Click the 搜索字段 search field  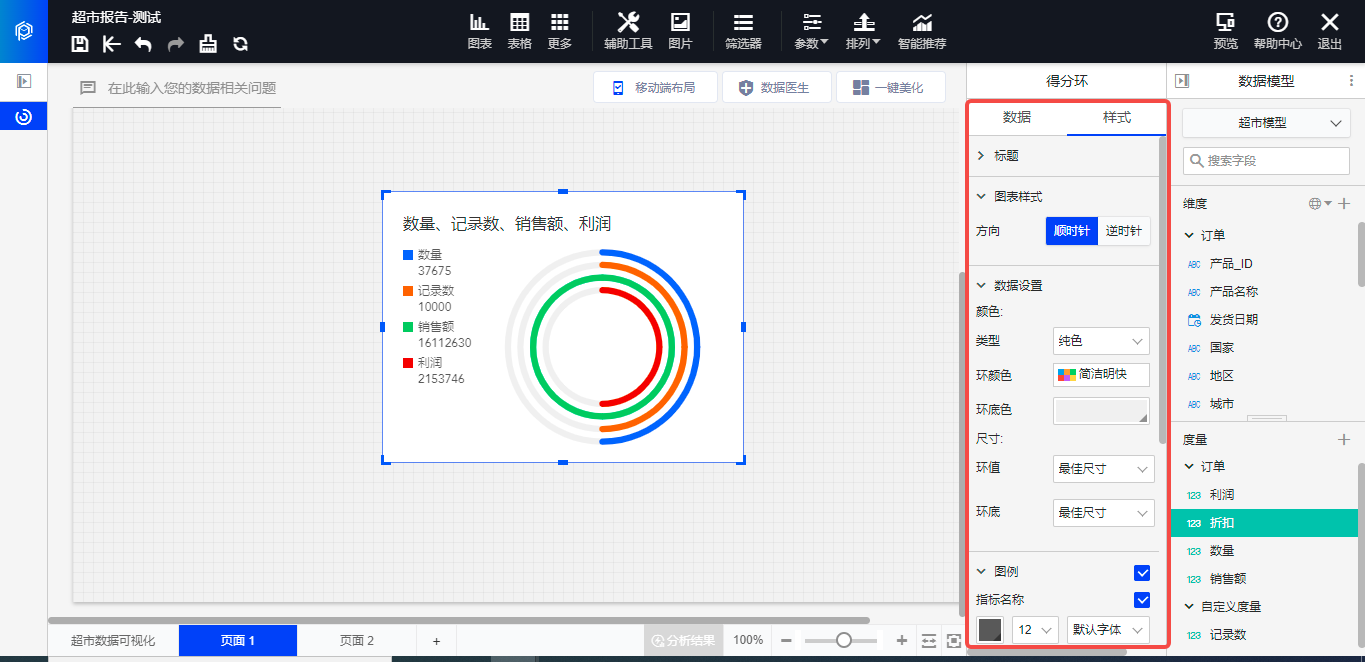click(x=1266, y=160)
